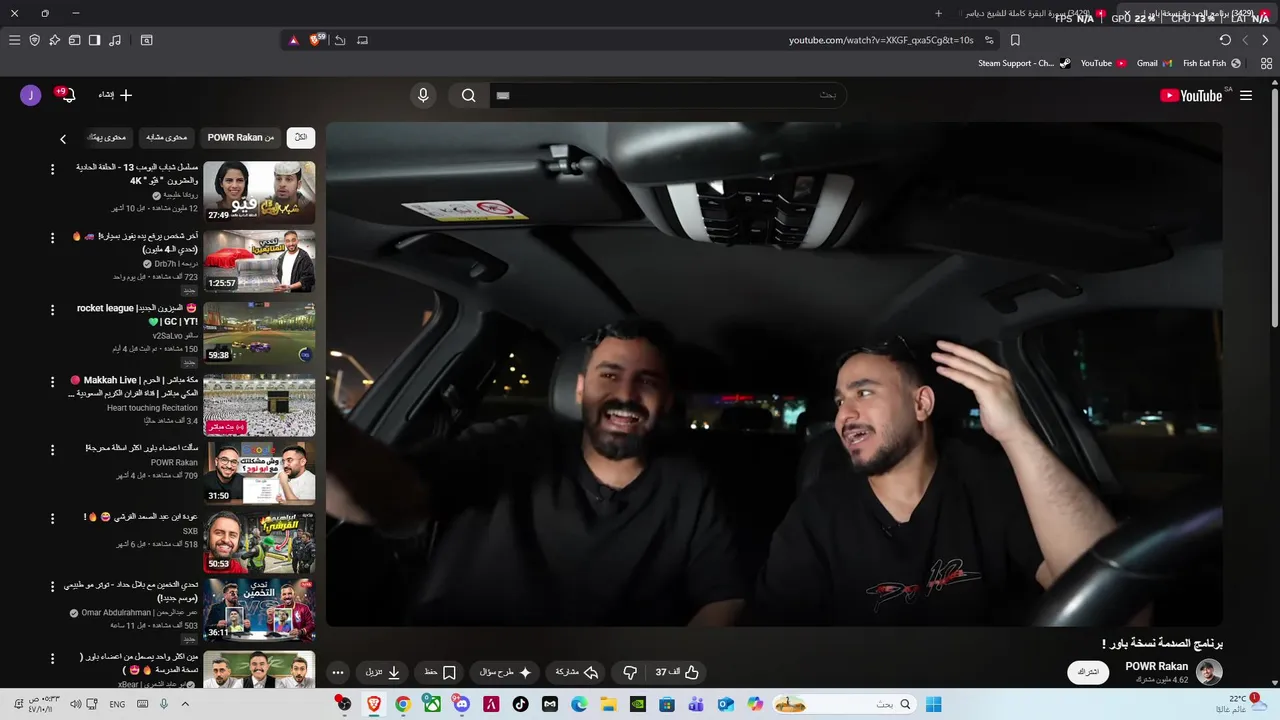The image size is (1280, 720).
Task: Click the browser reload button
Action: [x=1225, y=40]
